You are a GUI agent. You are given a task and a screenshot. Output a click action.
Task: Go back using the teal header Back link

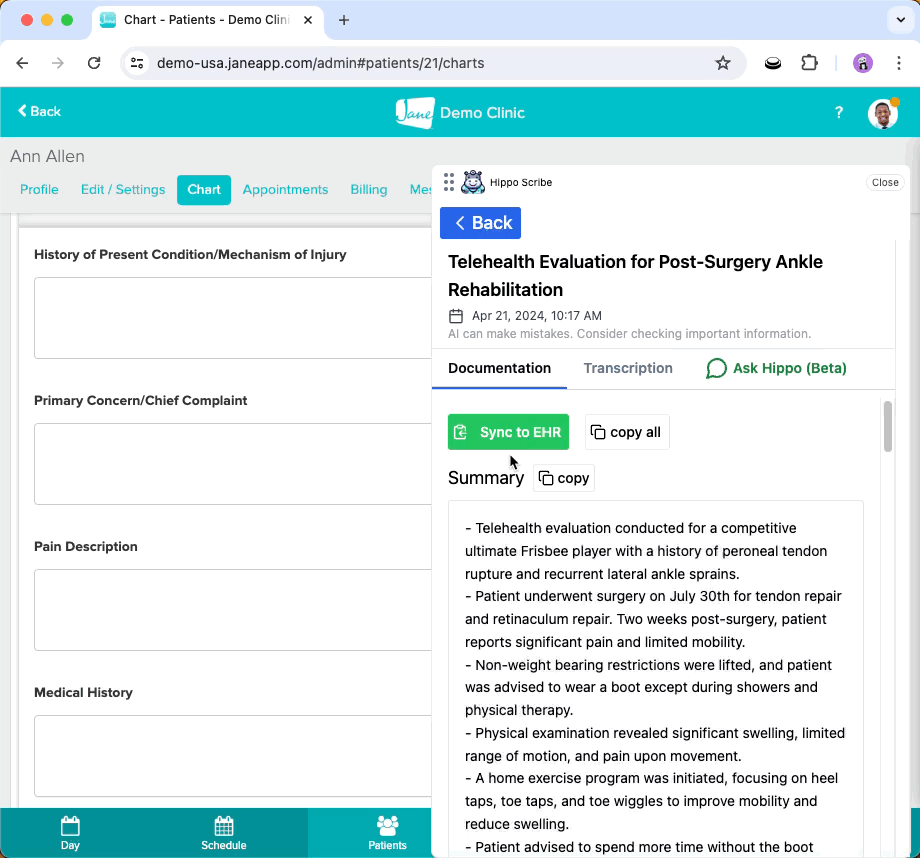click(x=39, y=112)
